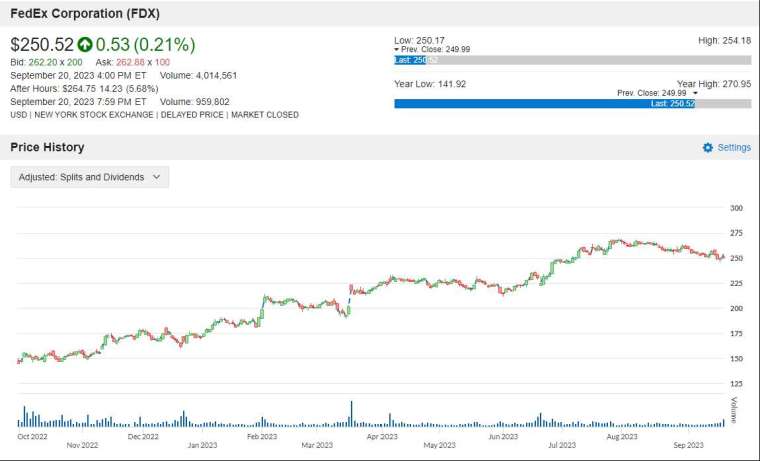Click the vertical Volume axis label
The height and width of the screenshot is (461, 760).
point(734,410)
